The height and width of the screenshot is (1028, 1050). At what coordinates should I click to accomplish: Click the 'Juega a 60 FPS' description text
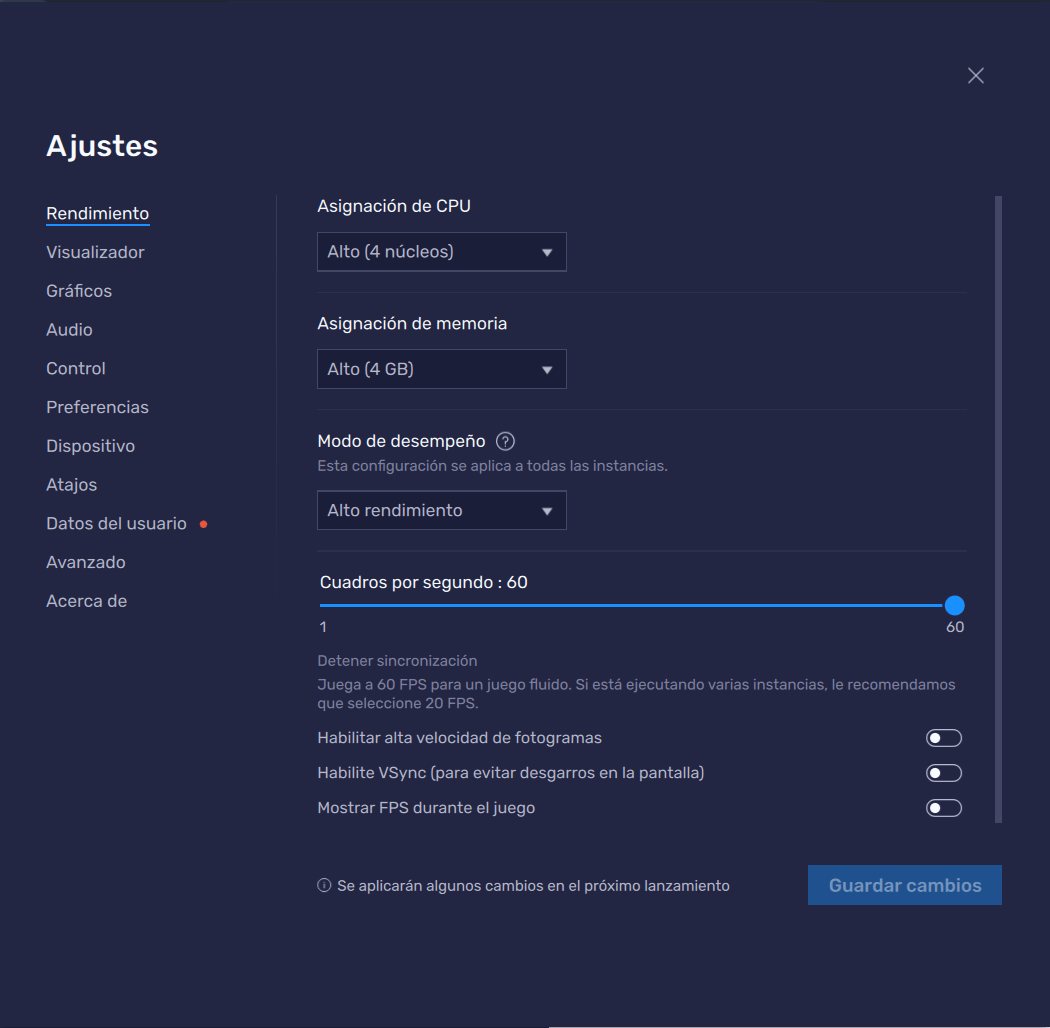pyautogui.click(x=636, y=694)
